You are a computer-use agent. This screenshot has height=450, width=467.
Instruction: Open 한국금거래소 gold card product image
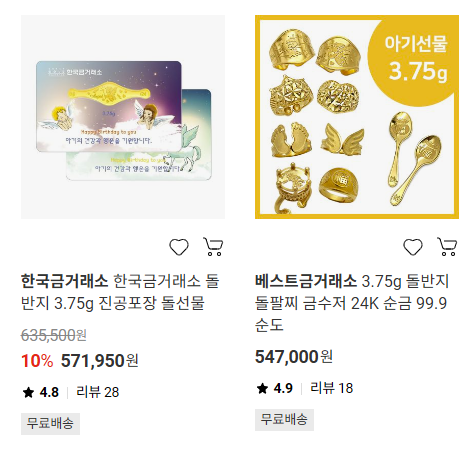(x=123, y=117)
